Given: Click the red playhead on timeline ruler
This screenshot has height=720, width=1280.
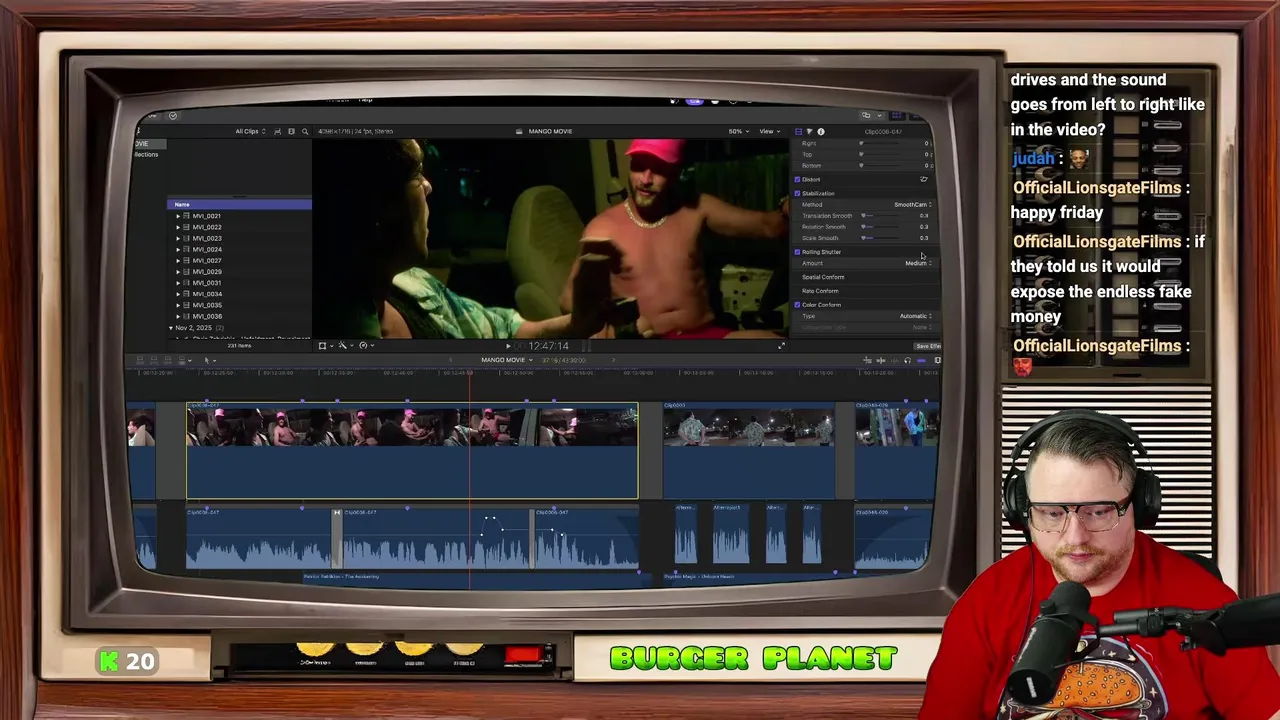Looking at the screenshot, I should pyautogui.click(x=470, y=373).
